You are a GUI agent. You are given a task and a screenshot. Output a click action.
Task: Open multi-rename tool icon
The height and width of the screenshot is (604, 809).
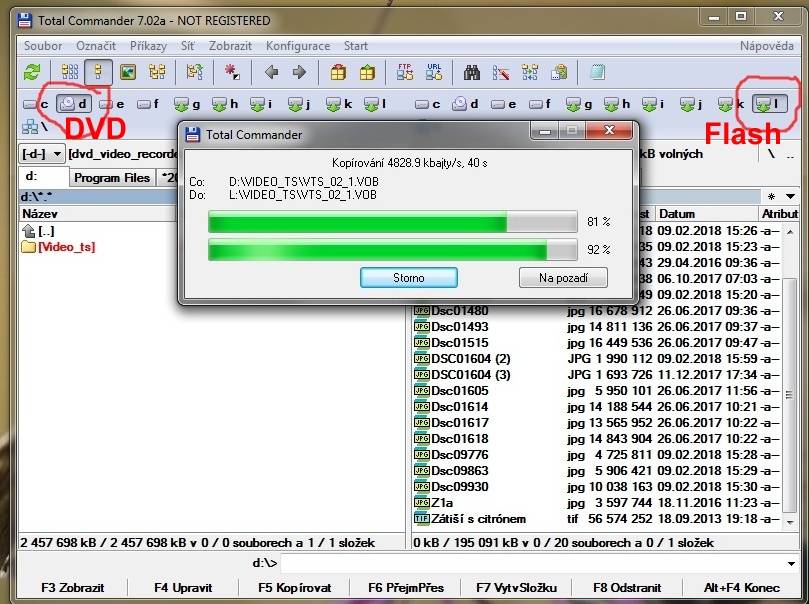coord(500,72)
